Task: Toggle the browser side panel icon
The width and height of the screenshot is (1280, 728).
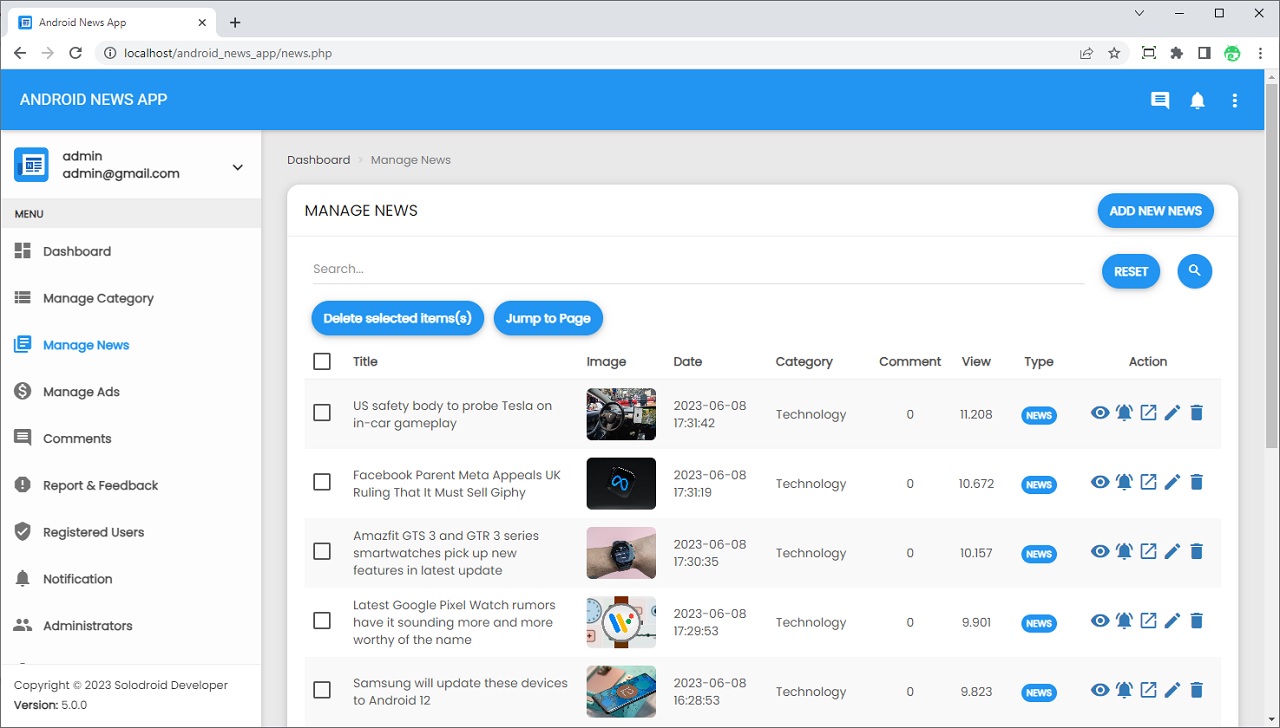Action: [x=1204, y=53]
